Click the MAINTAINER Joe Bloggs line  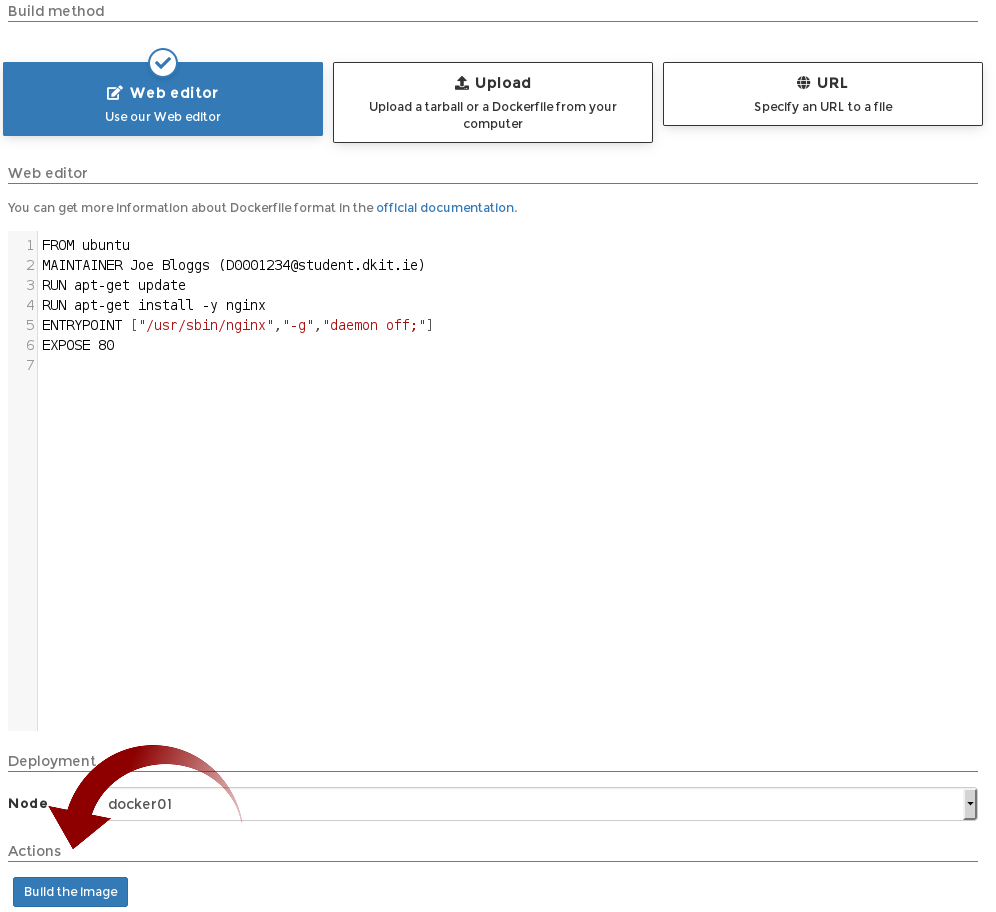click(x=233, y=265)
